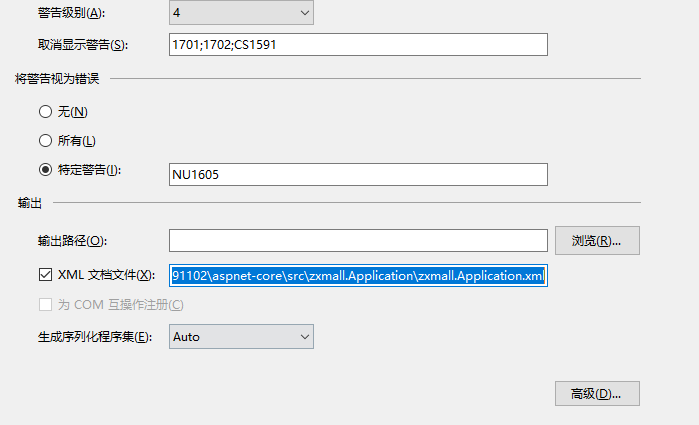Click the zxmall.Application.xml path field
Screen dimensions: 699x425
(358, 275)
